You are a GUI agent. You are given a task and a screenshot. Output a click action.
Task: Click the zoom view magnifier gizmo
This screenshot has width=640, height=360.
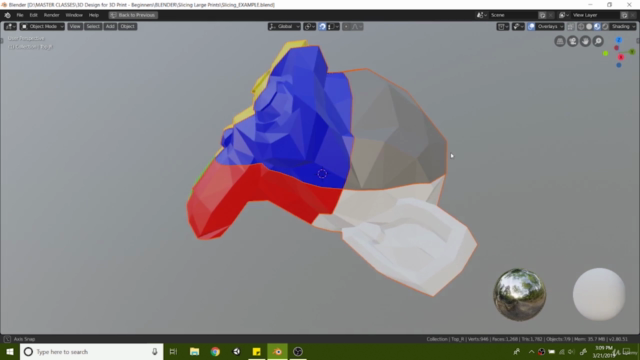click(x=598, y=41)
